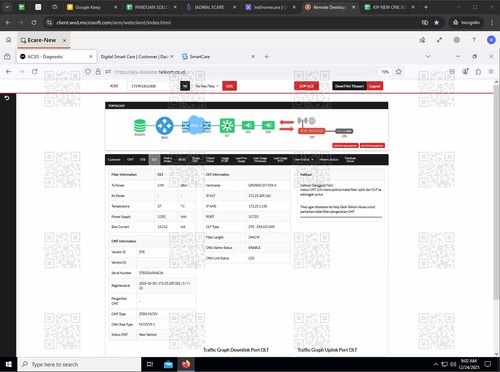Bookmark ACSIS page with star icon

399,72
